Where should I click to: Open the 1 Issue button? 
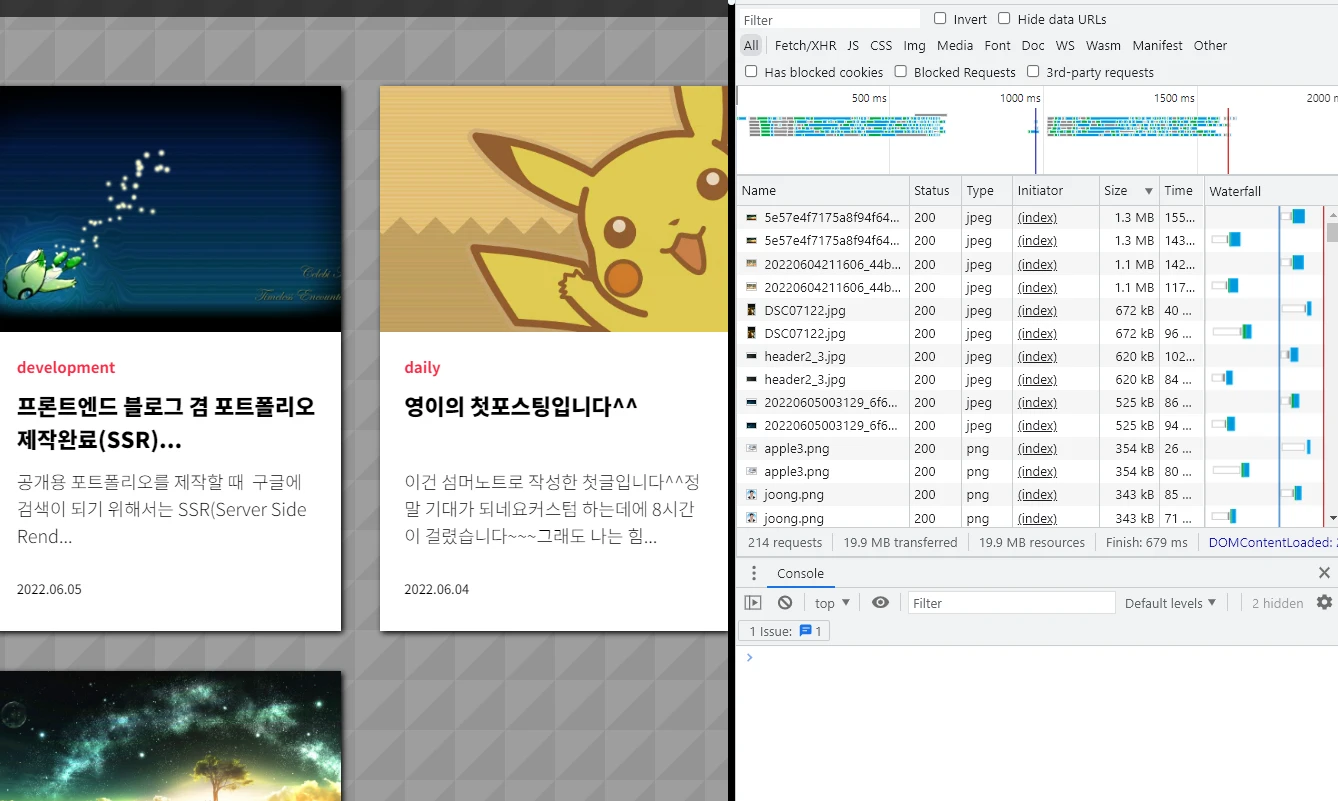783,631
